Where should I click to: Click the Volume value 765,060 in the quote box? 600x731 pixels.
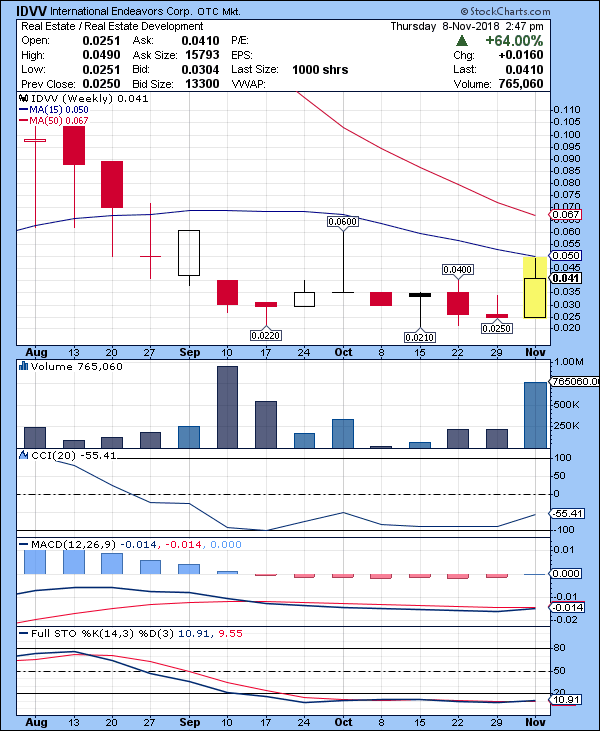(521, 84)
